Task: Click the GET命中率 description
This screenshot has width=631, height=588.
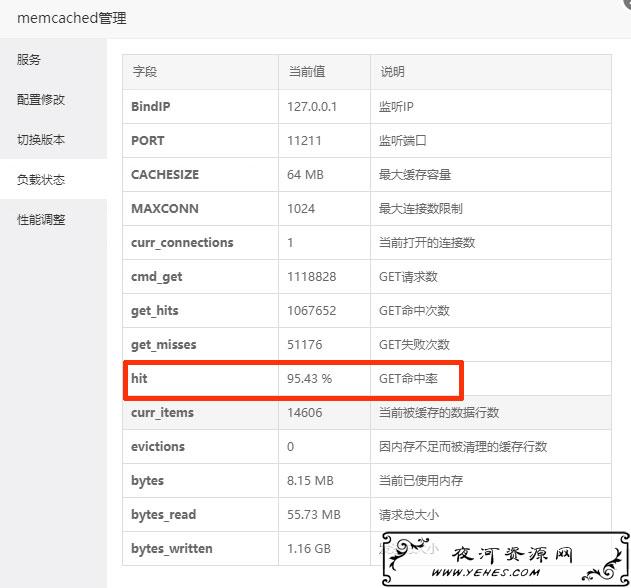Action: click(x=408, y=378)
